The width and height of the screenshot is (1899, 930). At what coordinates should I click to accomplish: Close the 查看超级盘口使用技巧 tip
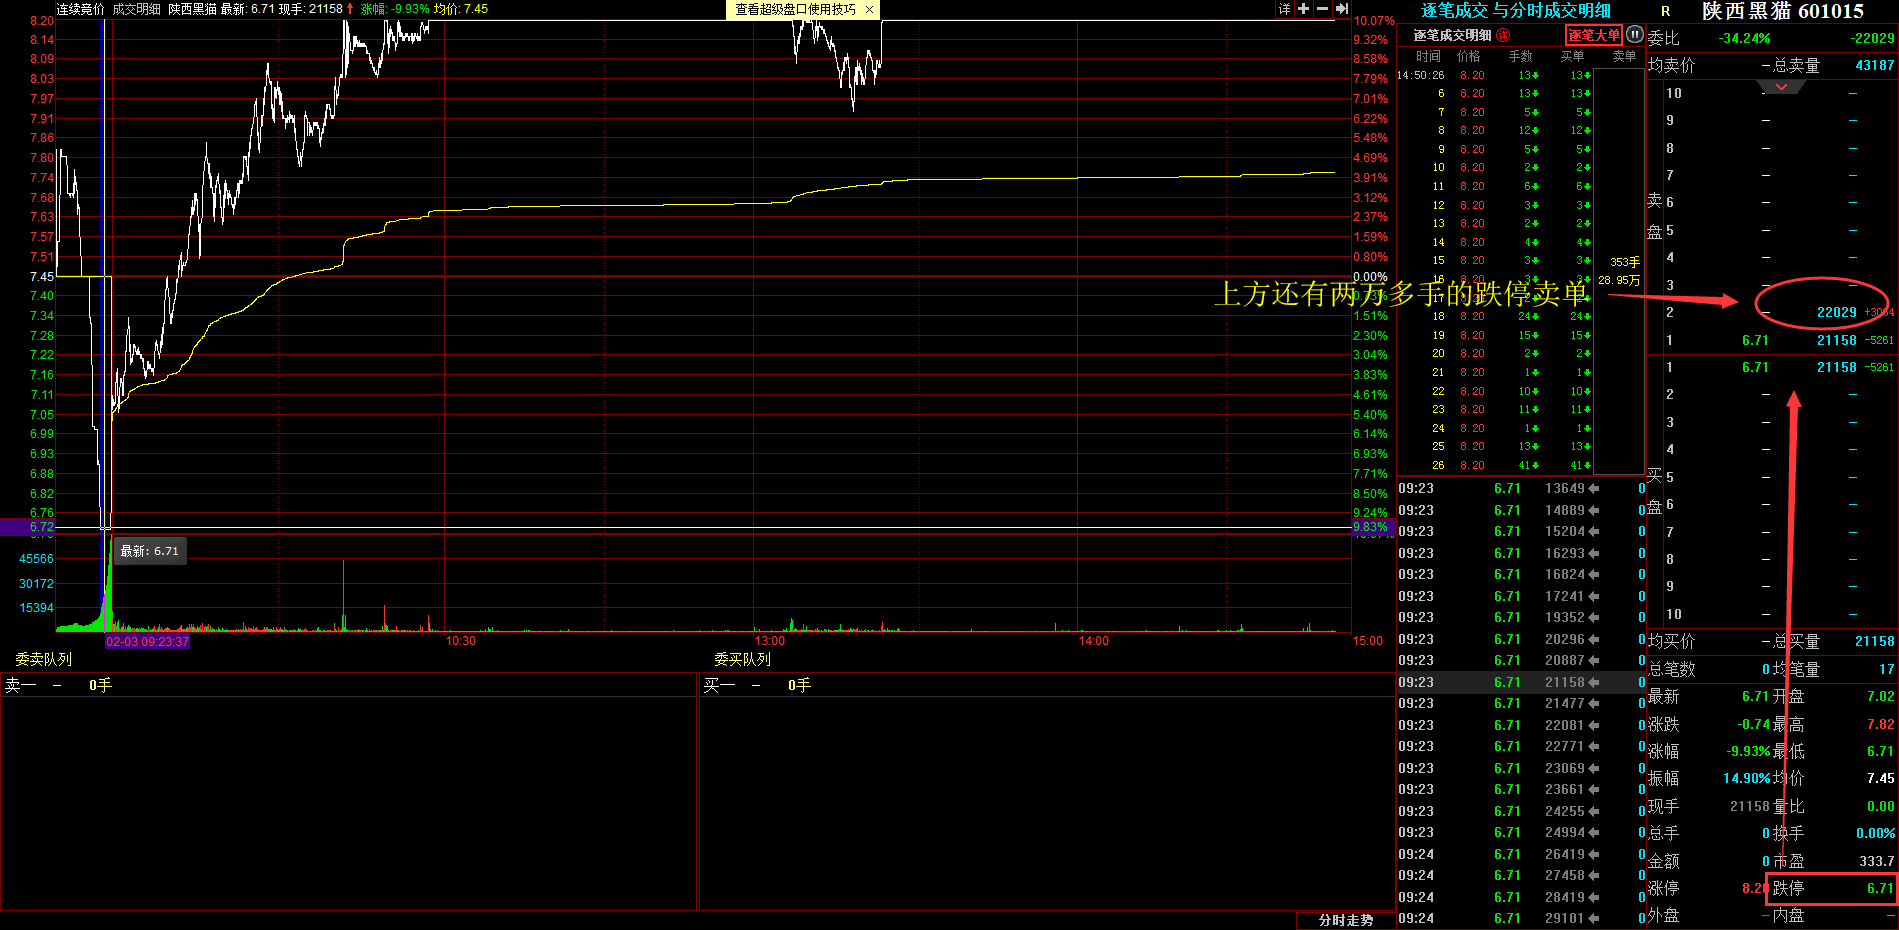click(869, 9)
